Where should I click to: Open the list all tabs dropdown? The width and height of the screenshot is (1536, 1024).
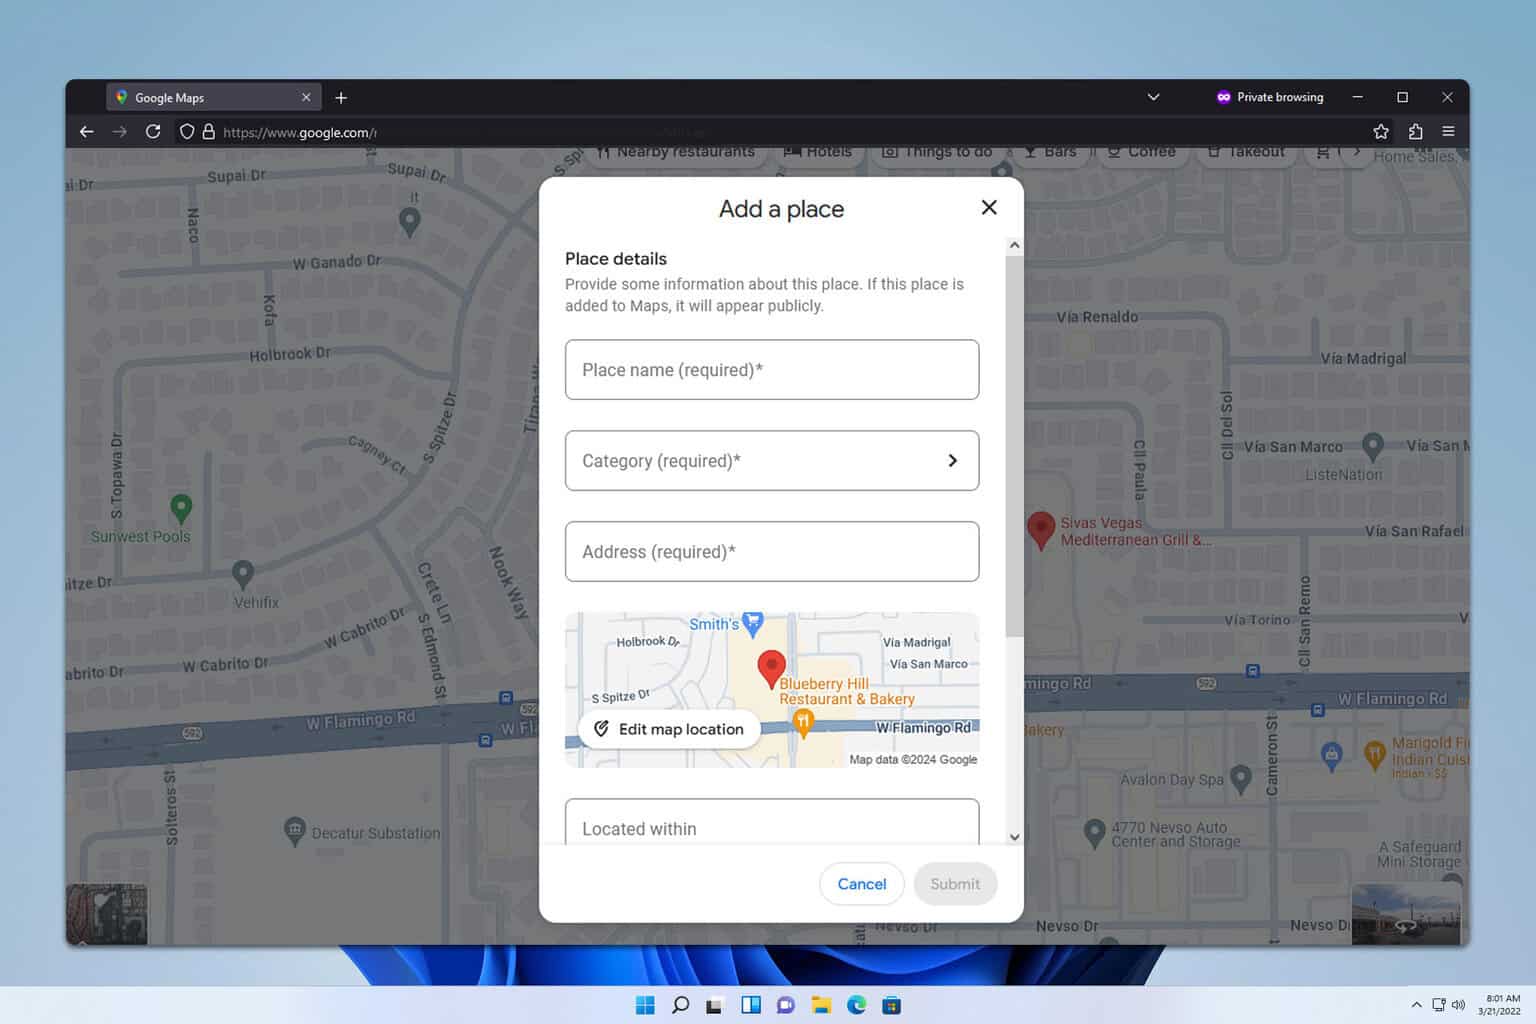(x=1153, y=97)
